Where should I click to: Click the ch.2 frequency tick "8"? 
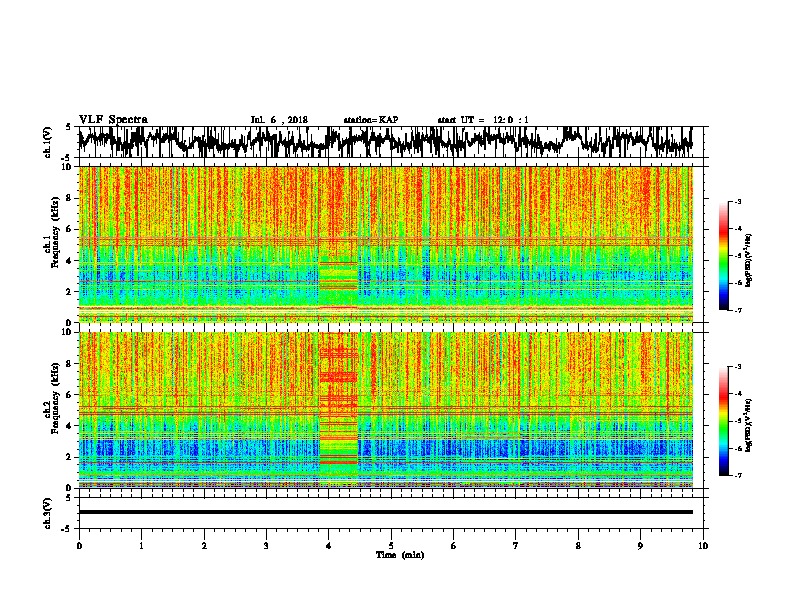[x=69, y=364]
